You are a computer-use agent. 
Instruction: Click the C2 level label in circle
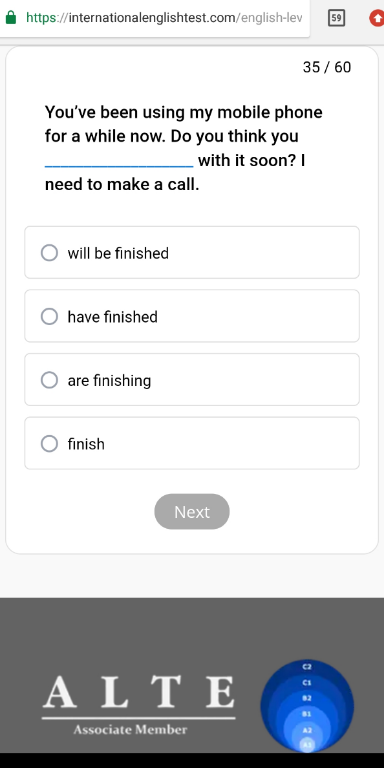pyautogui.click(x=307, y=667)
